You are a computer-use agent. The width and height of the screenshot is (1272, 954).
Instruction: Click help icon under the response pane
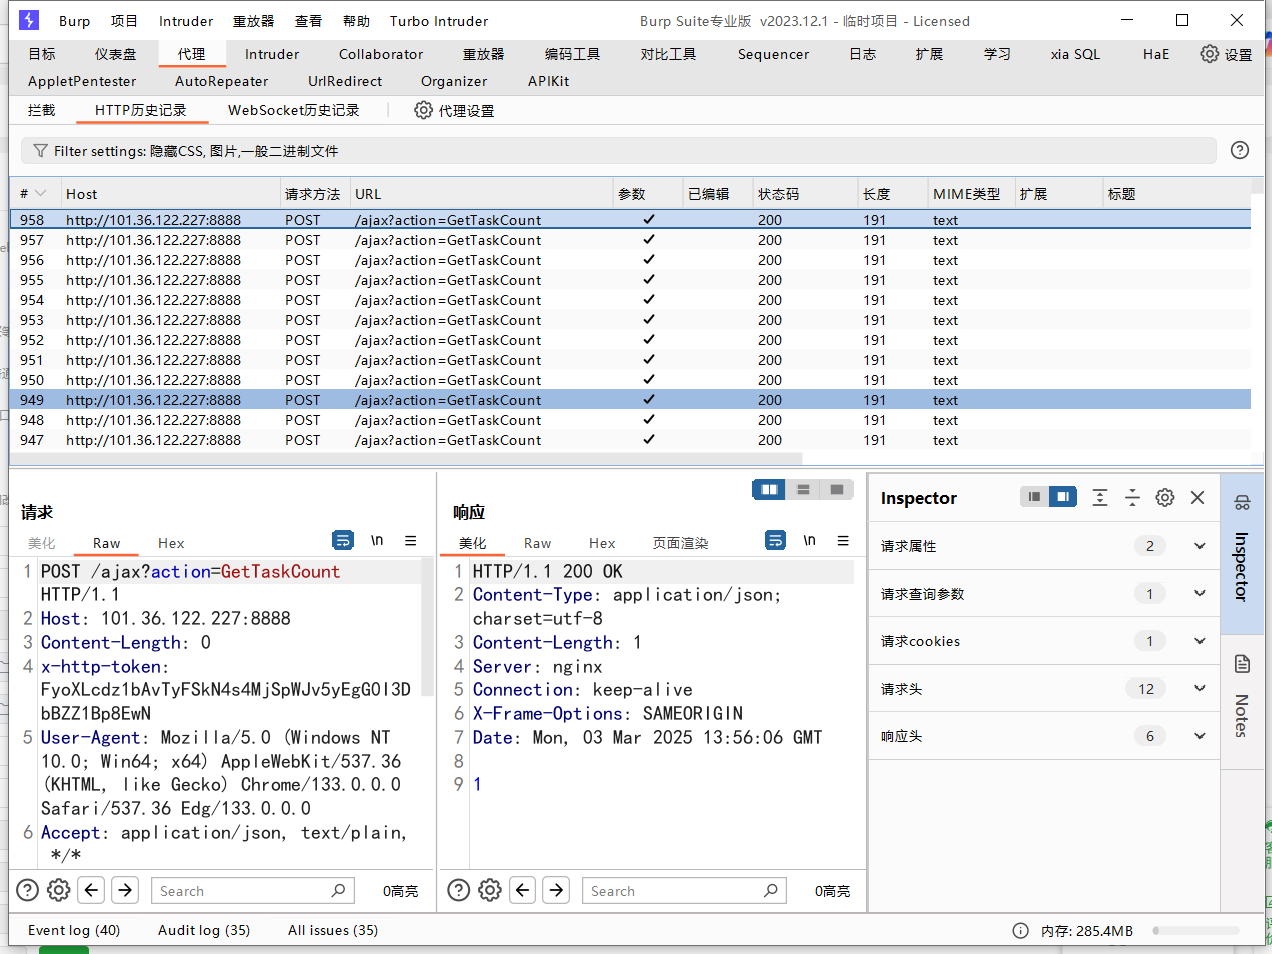(458, 890)
